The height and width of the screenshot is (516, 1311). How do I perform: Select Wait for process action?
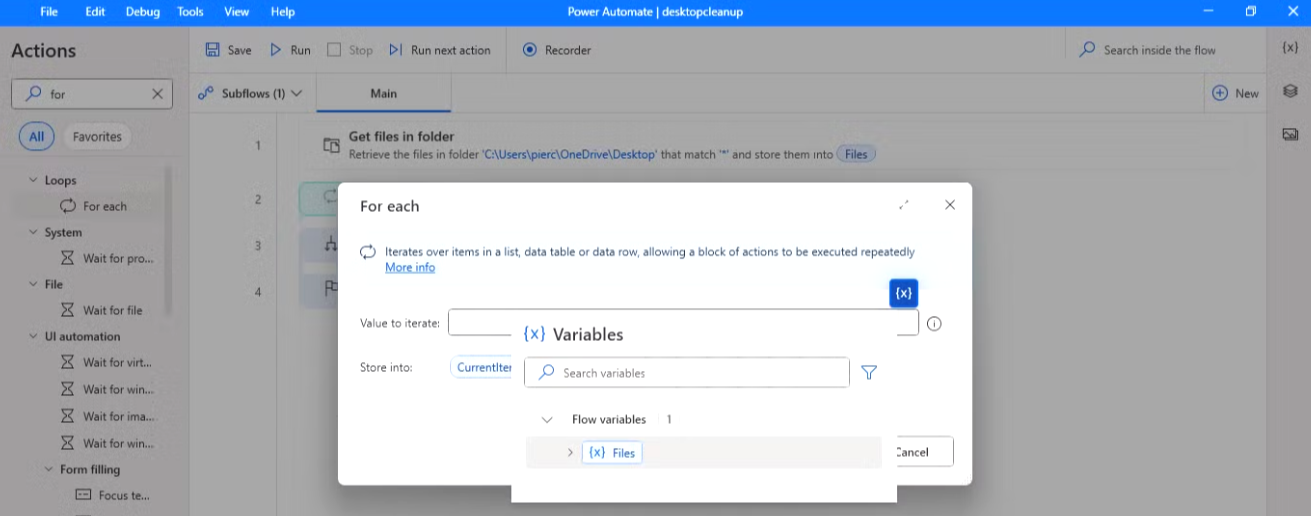point(107,258)
